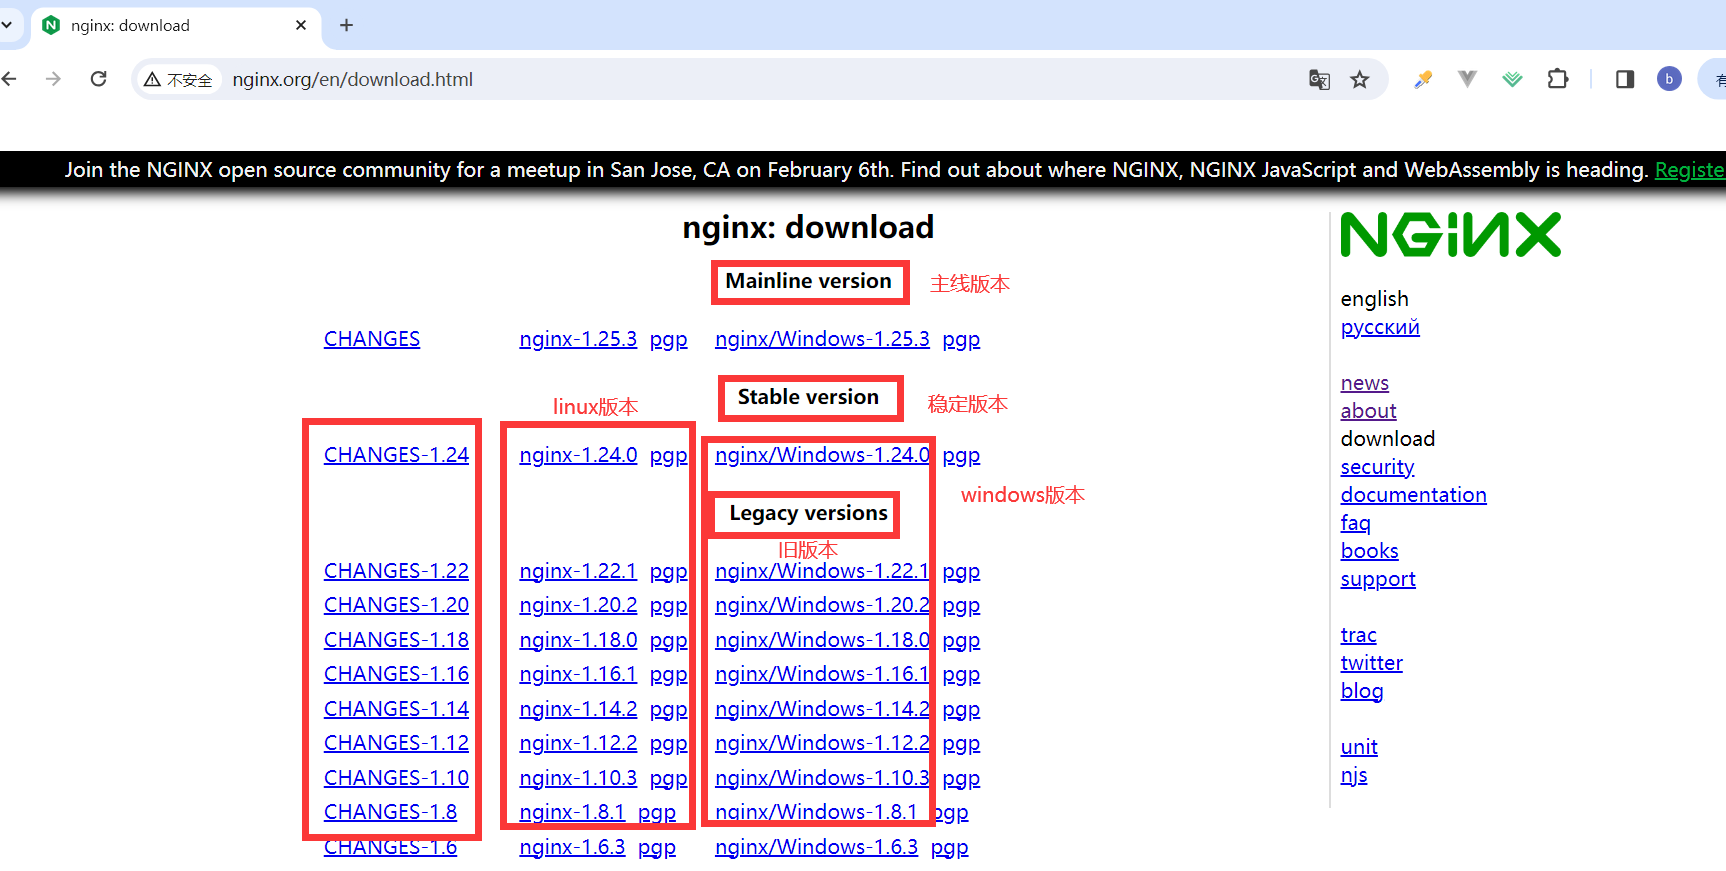Open the news page
This screenshot has height=871, width=1726.
pos(1364,383)
